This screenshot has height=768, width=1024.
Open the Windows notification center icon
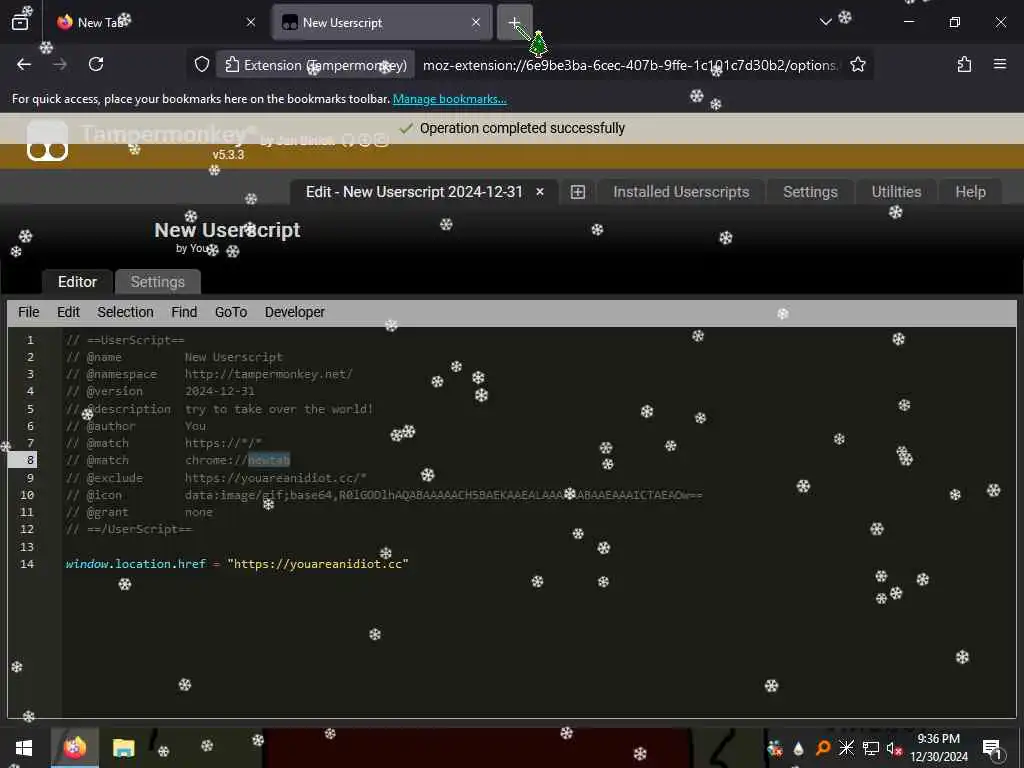coord(993,748)
